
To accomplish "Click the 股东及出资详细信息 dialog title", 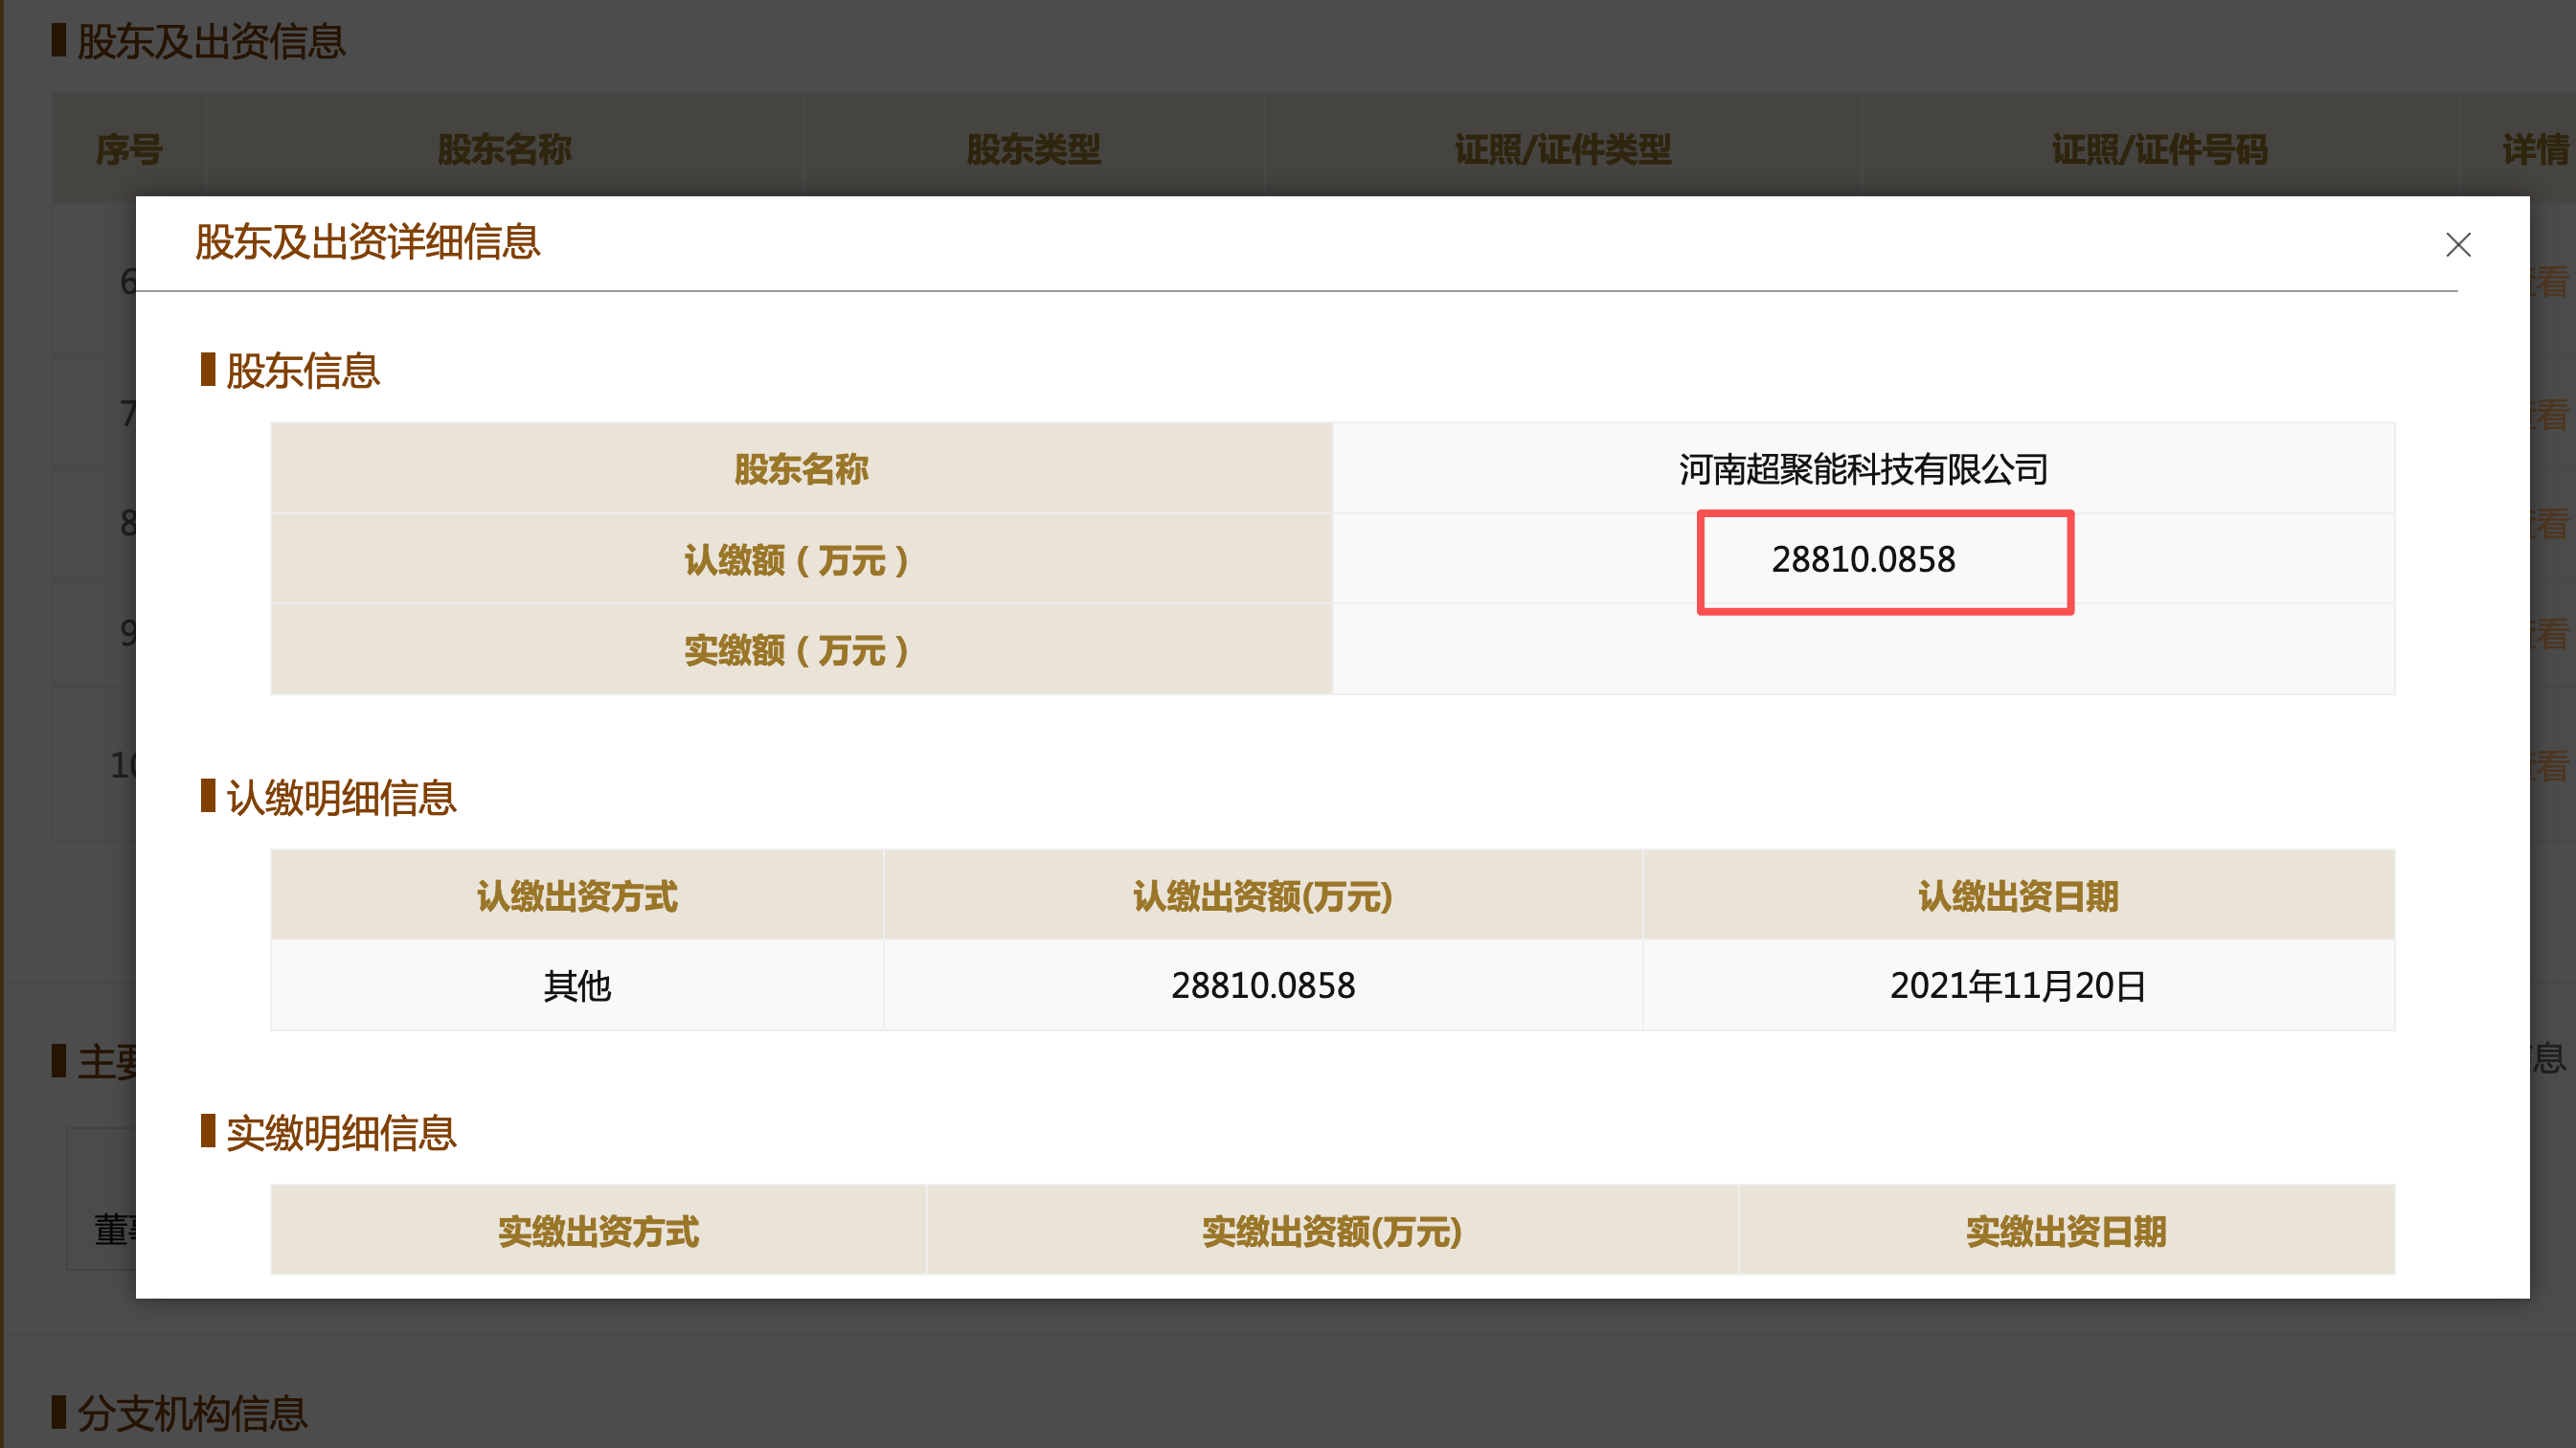I will pos(367,243).
